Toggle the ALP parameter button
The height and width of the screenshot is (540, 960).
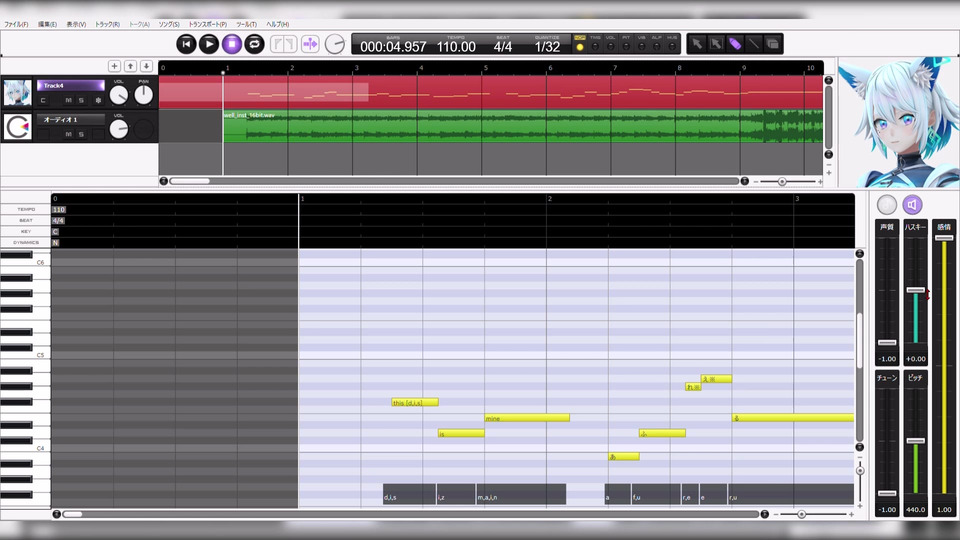pyautogui.click(x=656, y=47)
